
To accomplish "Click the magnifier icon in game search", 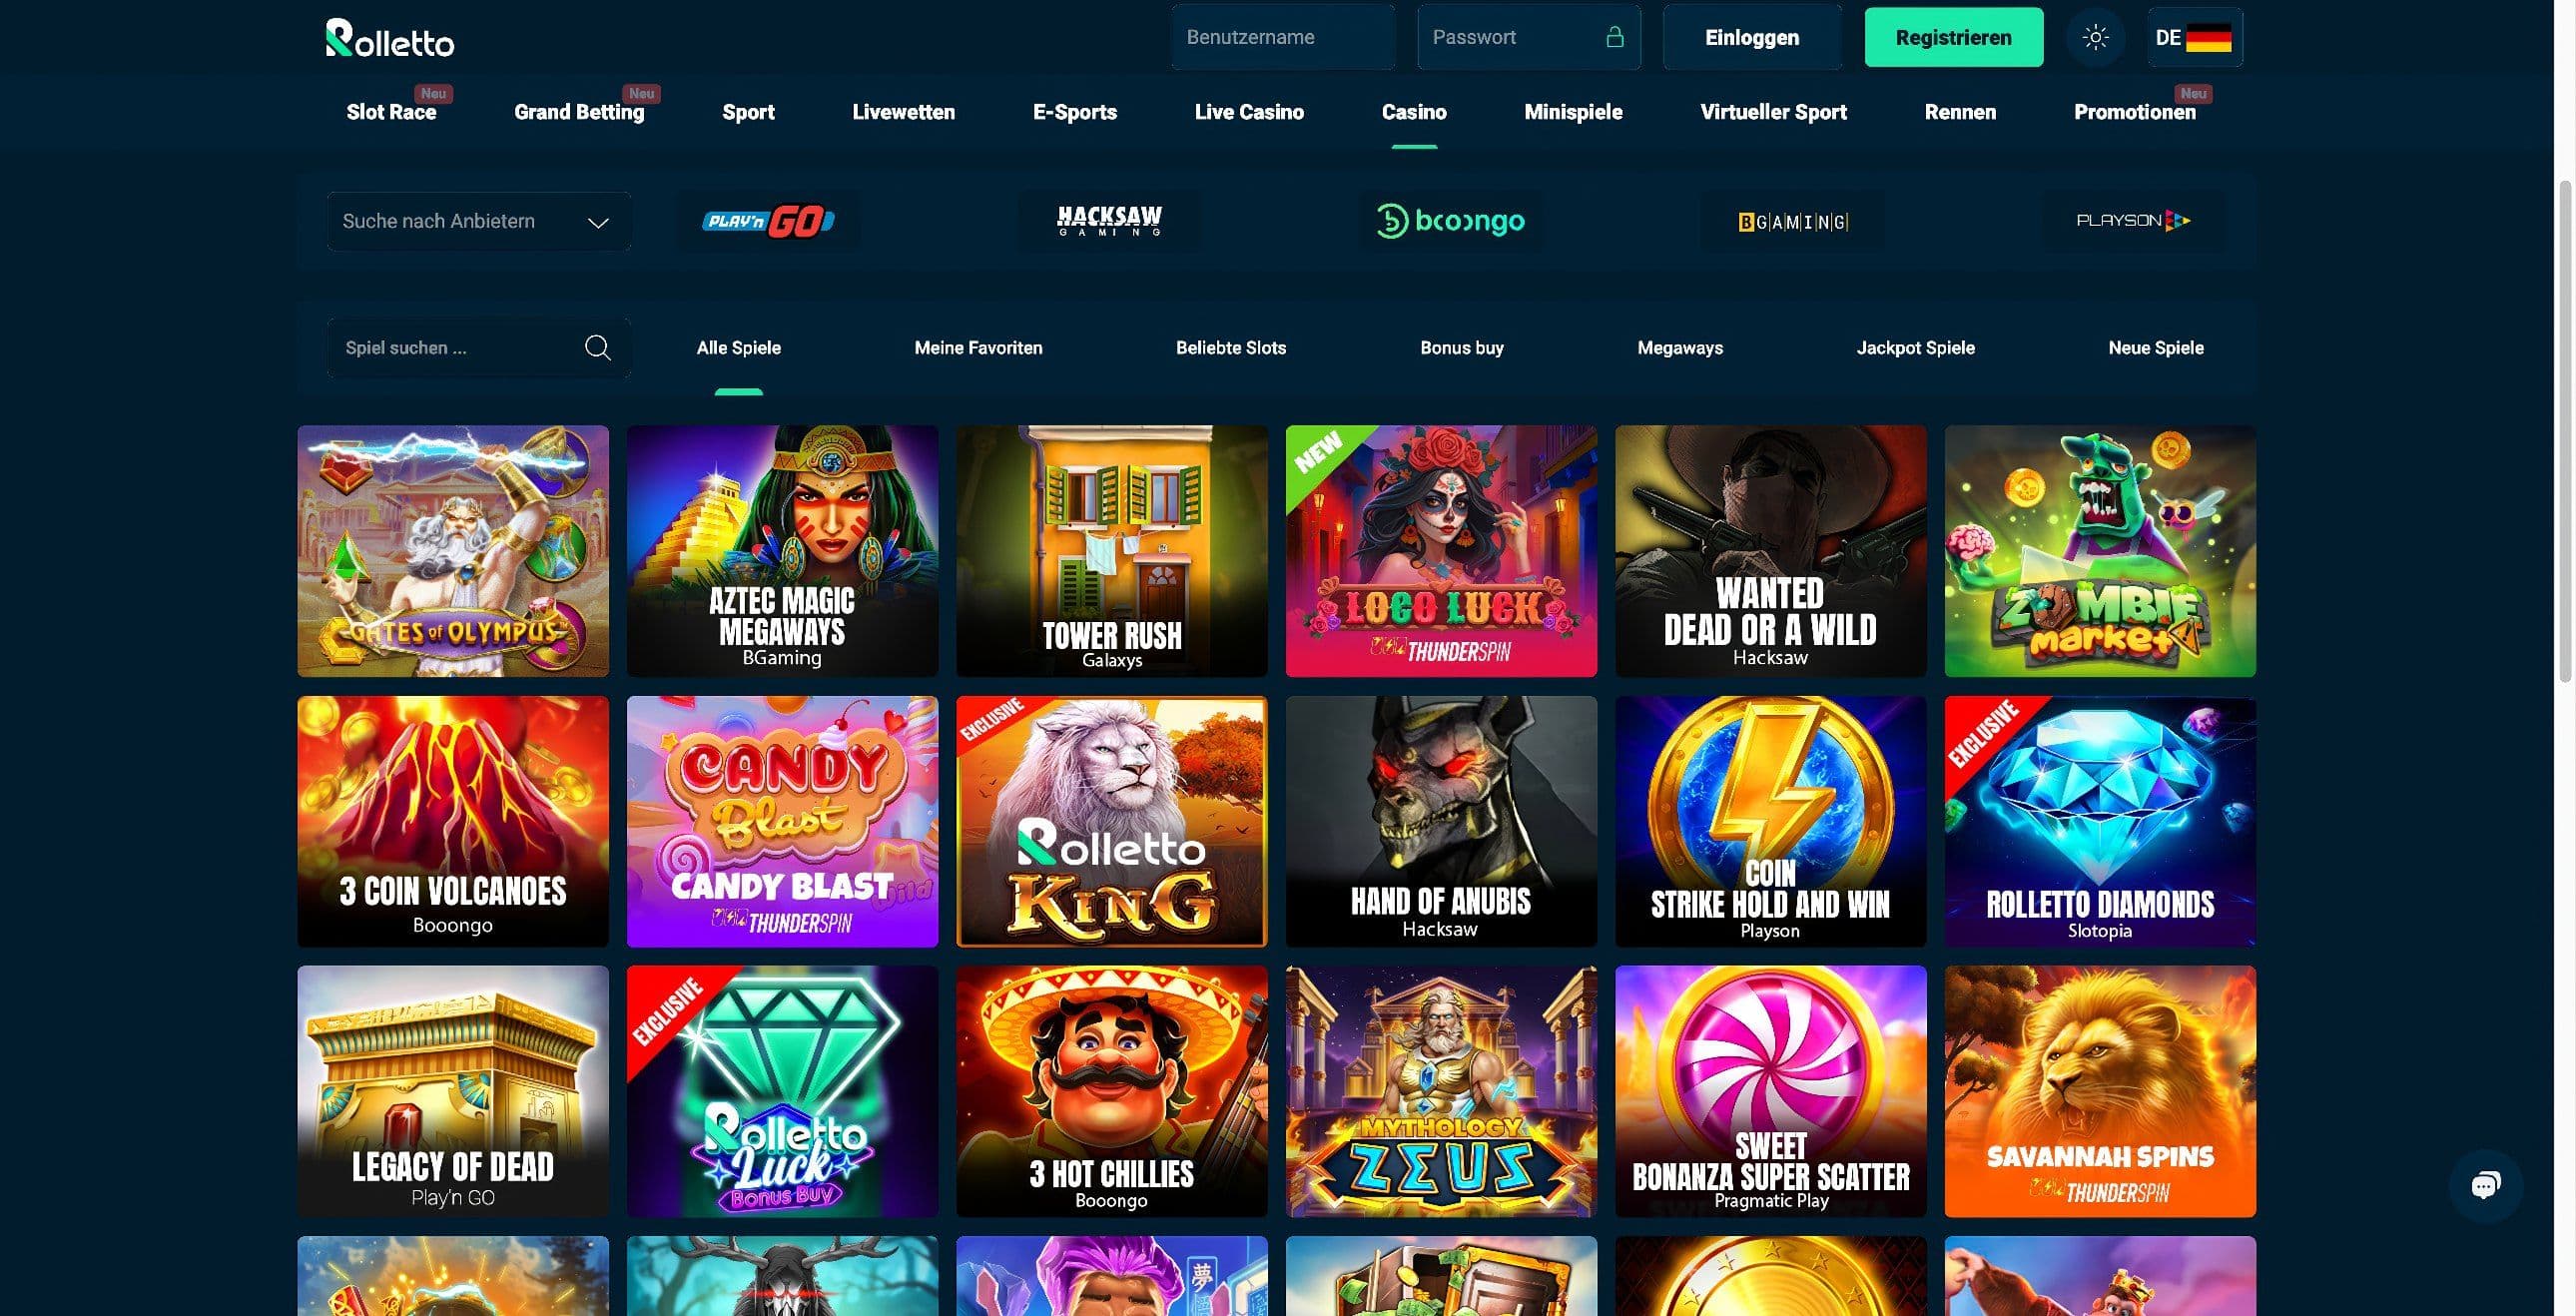I will (597, 347).
